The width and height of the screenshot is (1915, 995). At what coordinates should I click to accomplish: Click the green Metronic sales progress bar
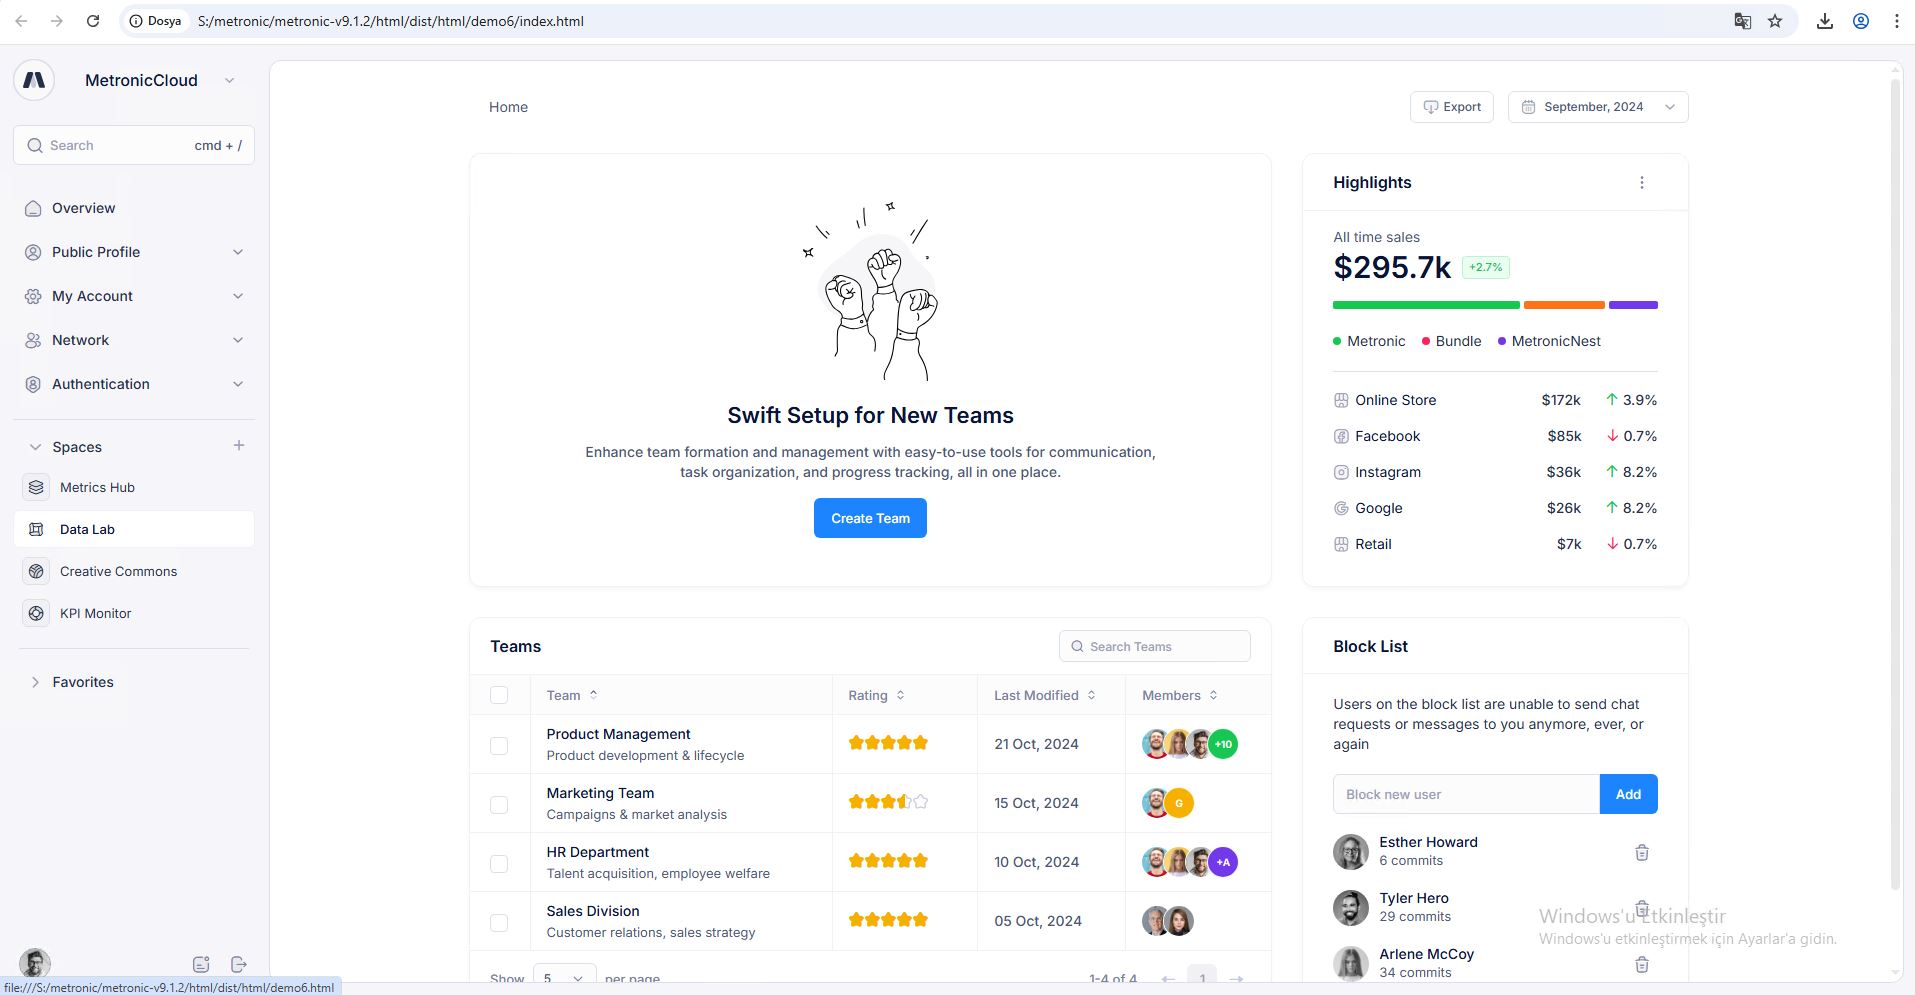point(1425,305)
